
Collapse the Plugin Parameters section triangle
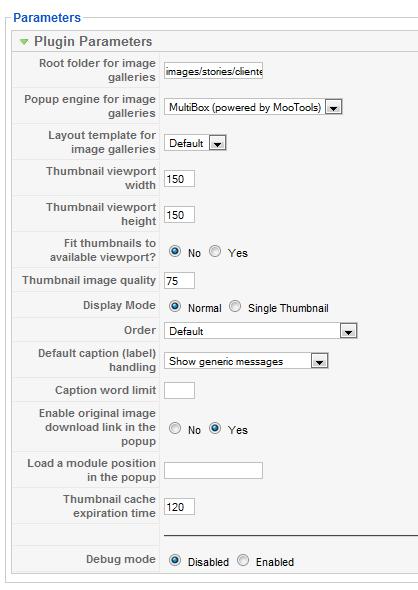(24, 42)
